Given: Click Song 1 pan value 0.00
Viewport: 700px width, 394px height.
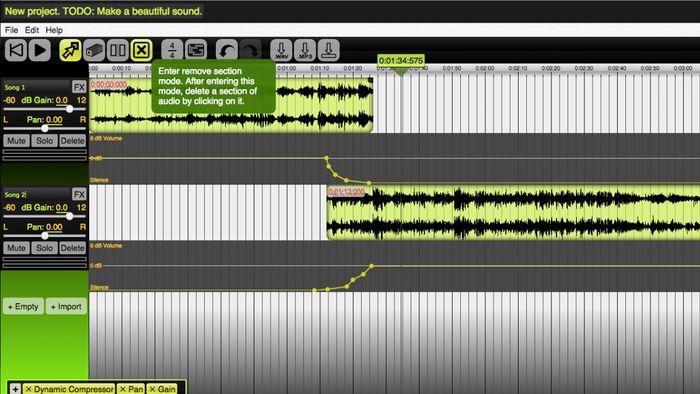Looking at the screenshot, I should coord(54,120).
